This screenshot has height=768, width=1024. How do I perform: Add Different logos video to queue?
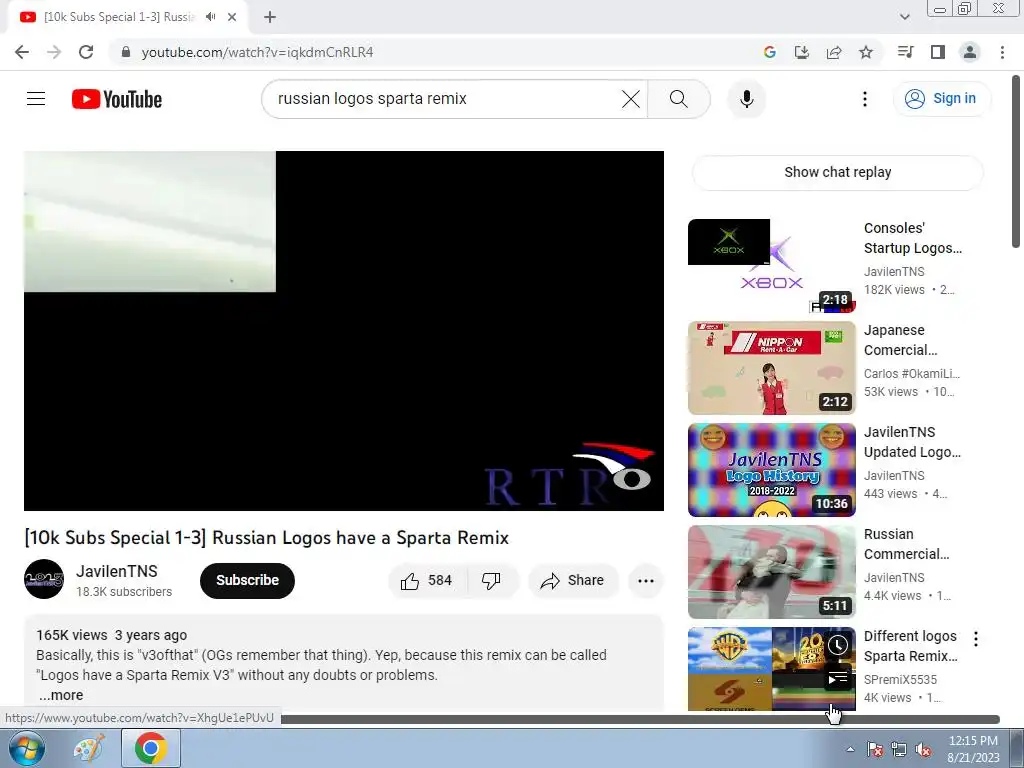[838, 679]
